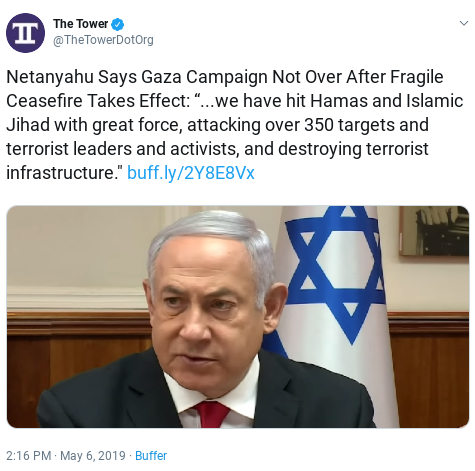Open The Tower's purple profile avatar

point(25,33)
